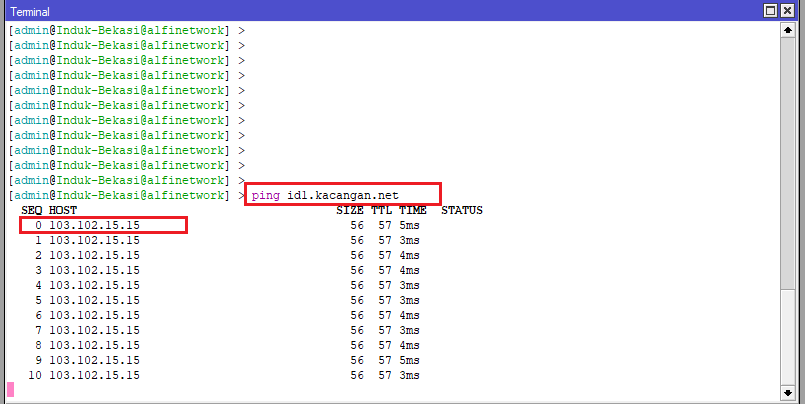Click the SIZE column header

(350, 211)
